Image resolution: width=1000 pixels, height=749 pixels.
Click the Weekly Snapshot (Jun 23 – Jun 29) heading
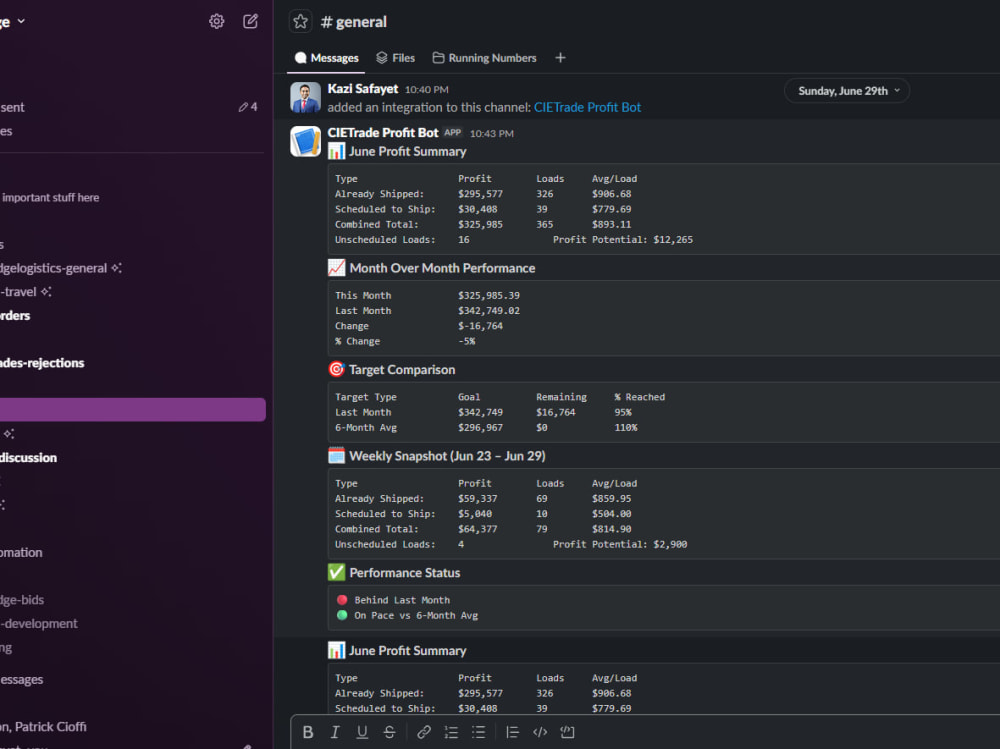447,456
